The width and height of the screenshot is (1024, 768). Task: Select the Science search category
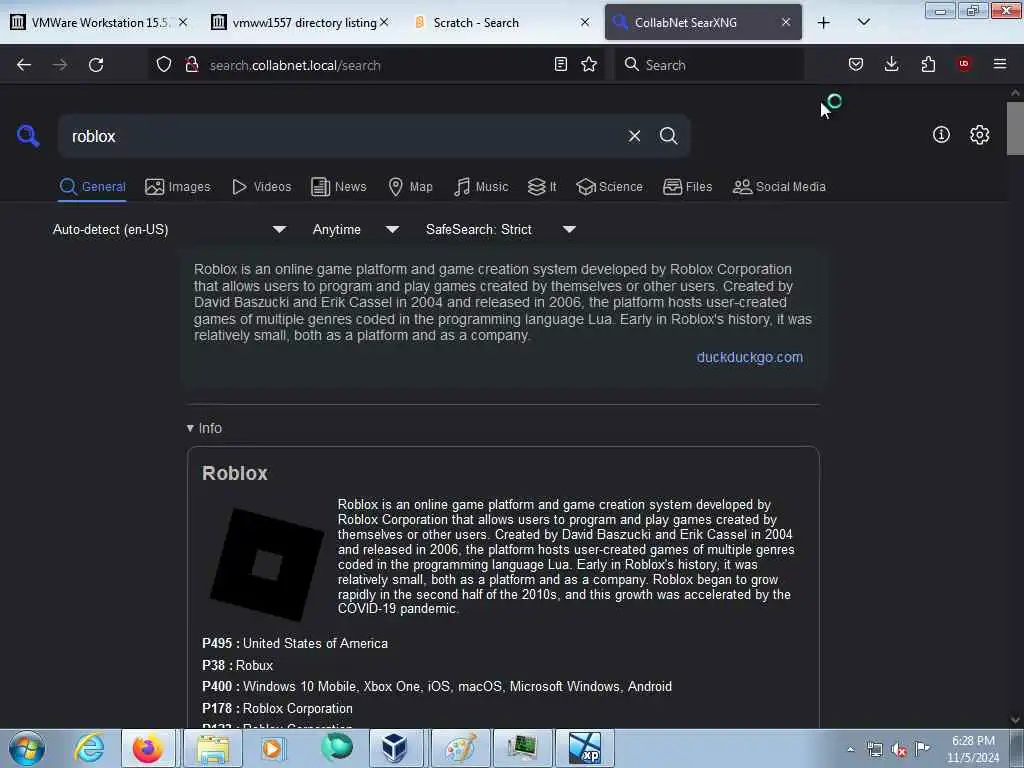609,187
